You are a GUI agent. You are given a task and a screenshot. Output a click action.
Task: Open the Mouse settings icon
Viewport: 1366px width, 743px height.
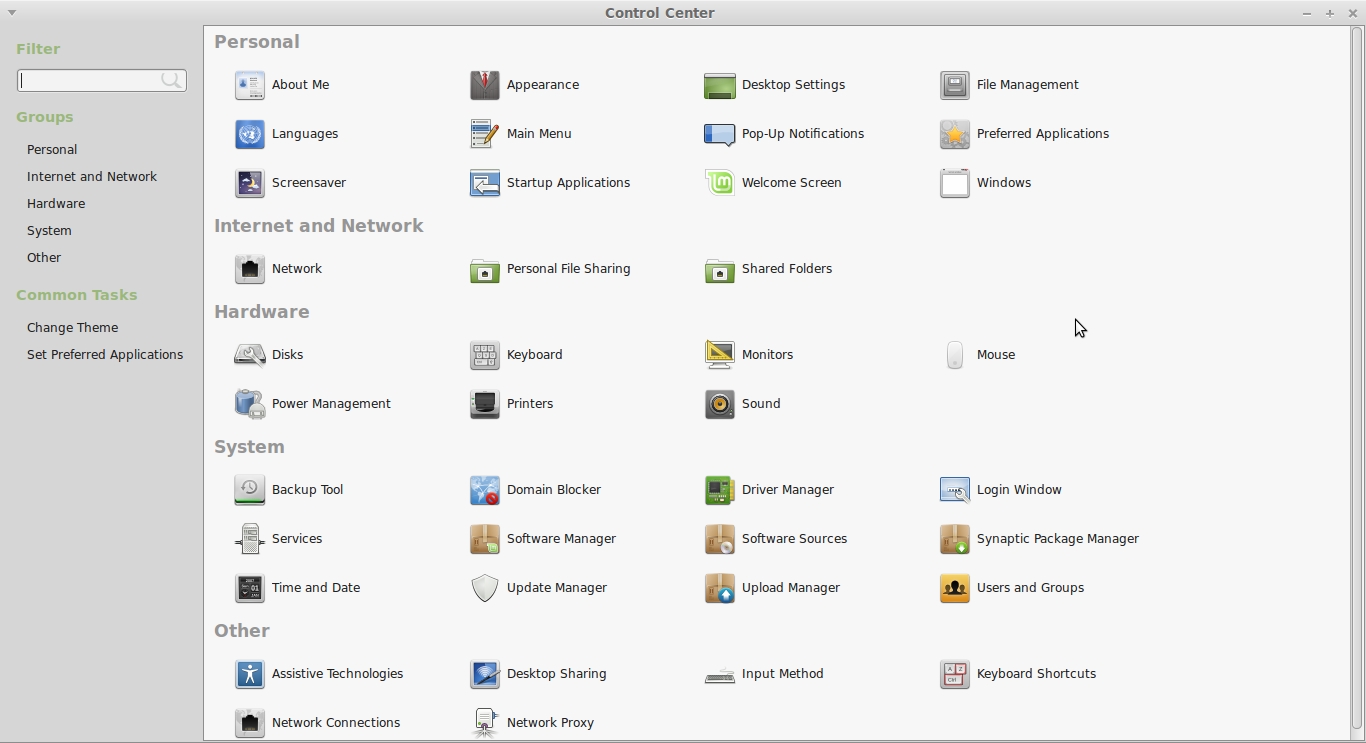pos(954,355)
